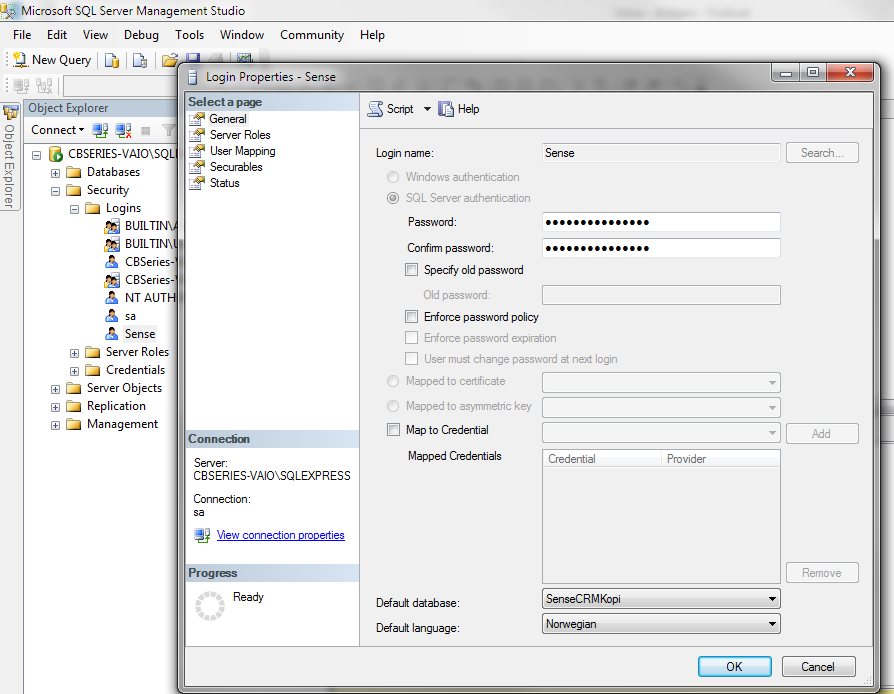Click the Help icon in the dialog toolbar

(445, 109)
